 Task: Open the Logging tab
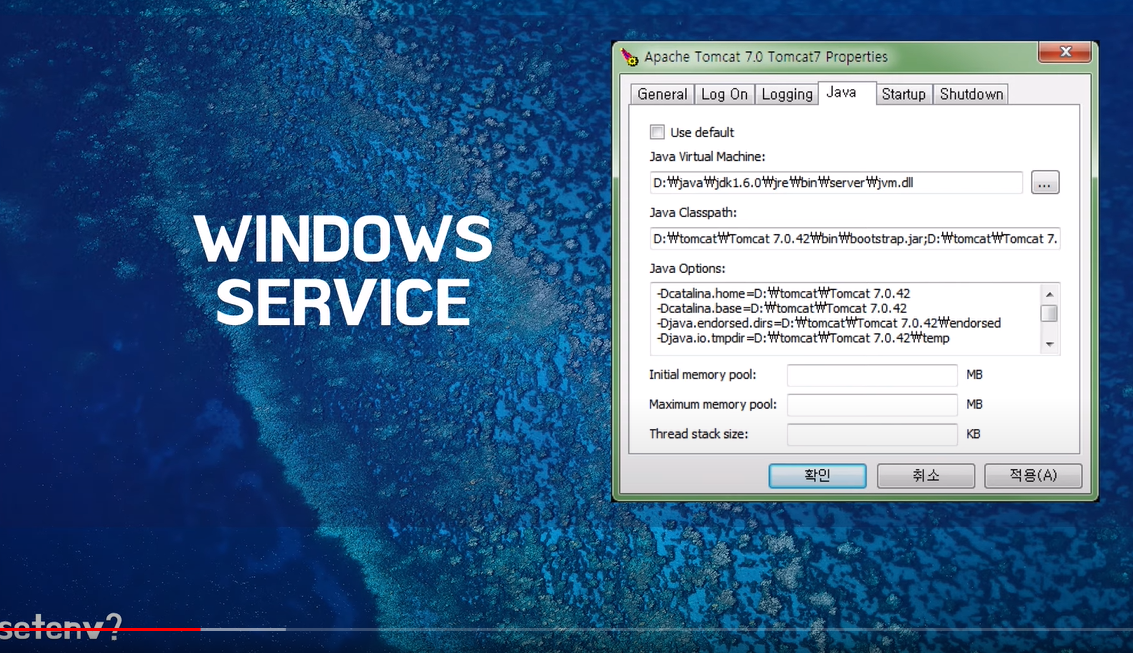pos(787,94)
